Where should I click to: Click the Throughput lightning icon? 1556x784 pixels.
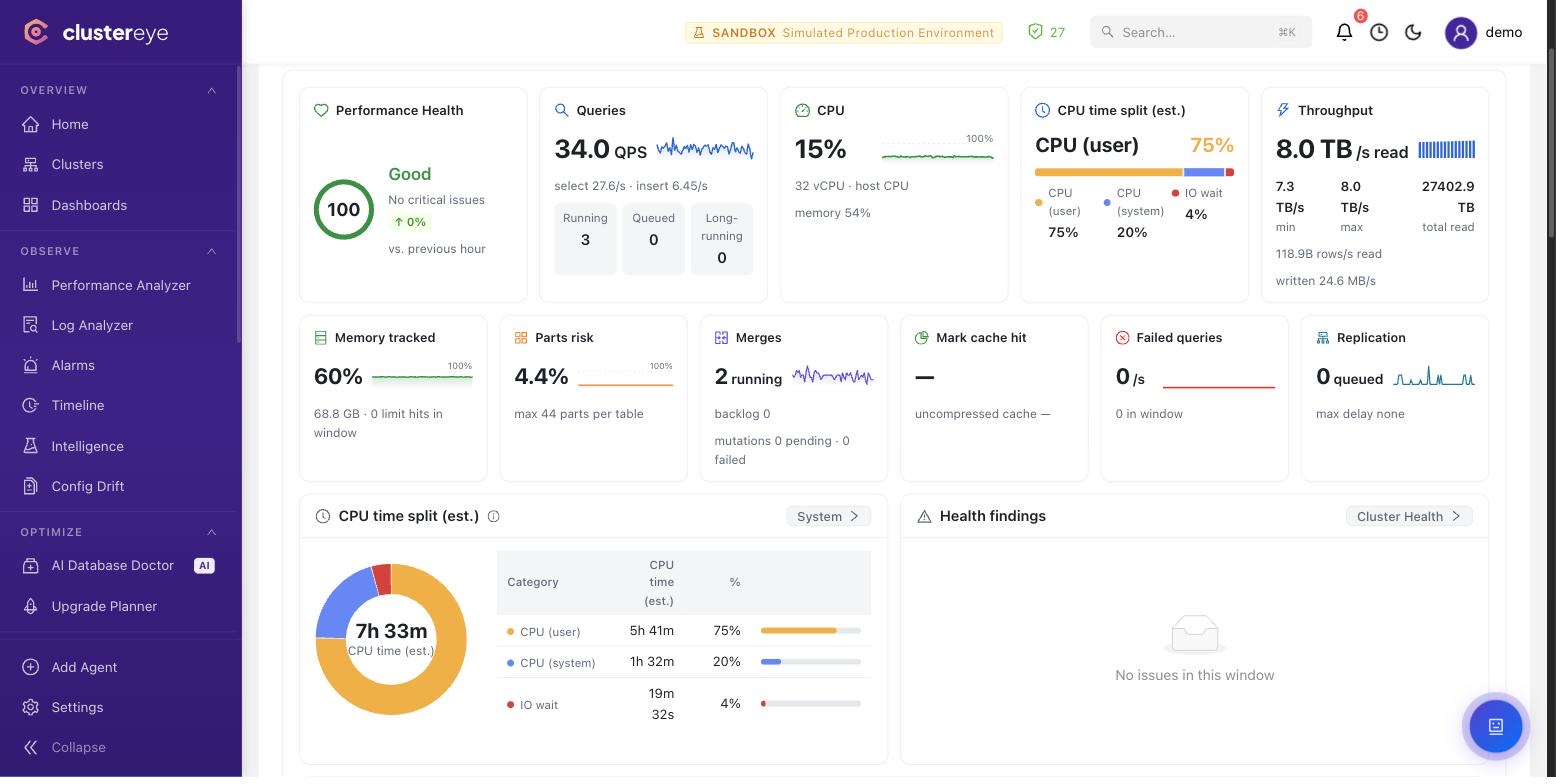1283,110
